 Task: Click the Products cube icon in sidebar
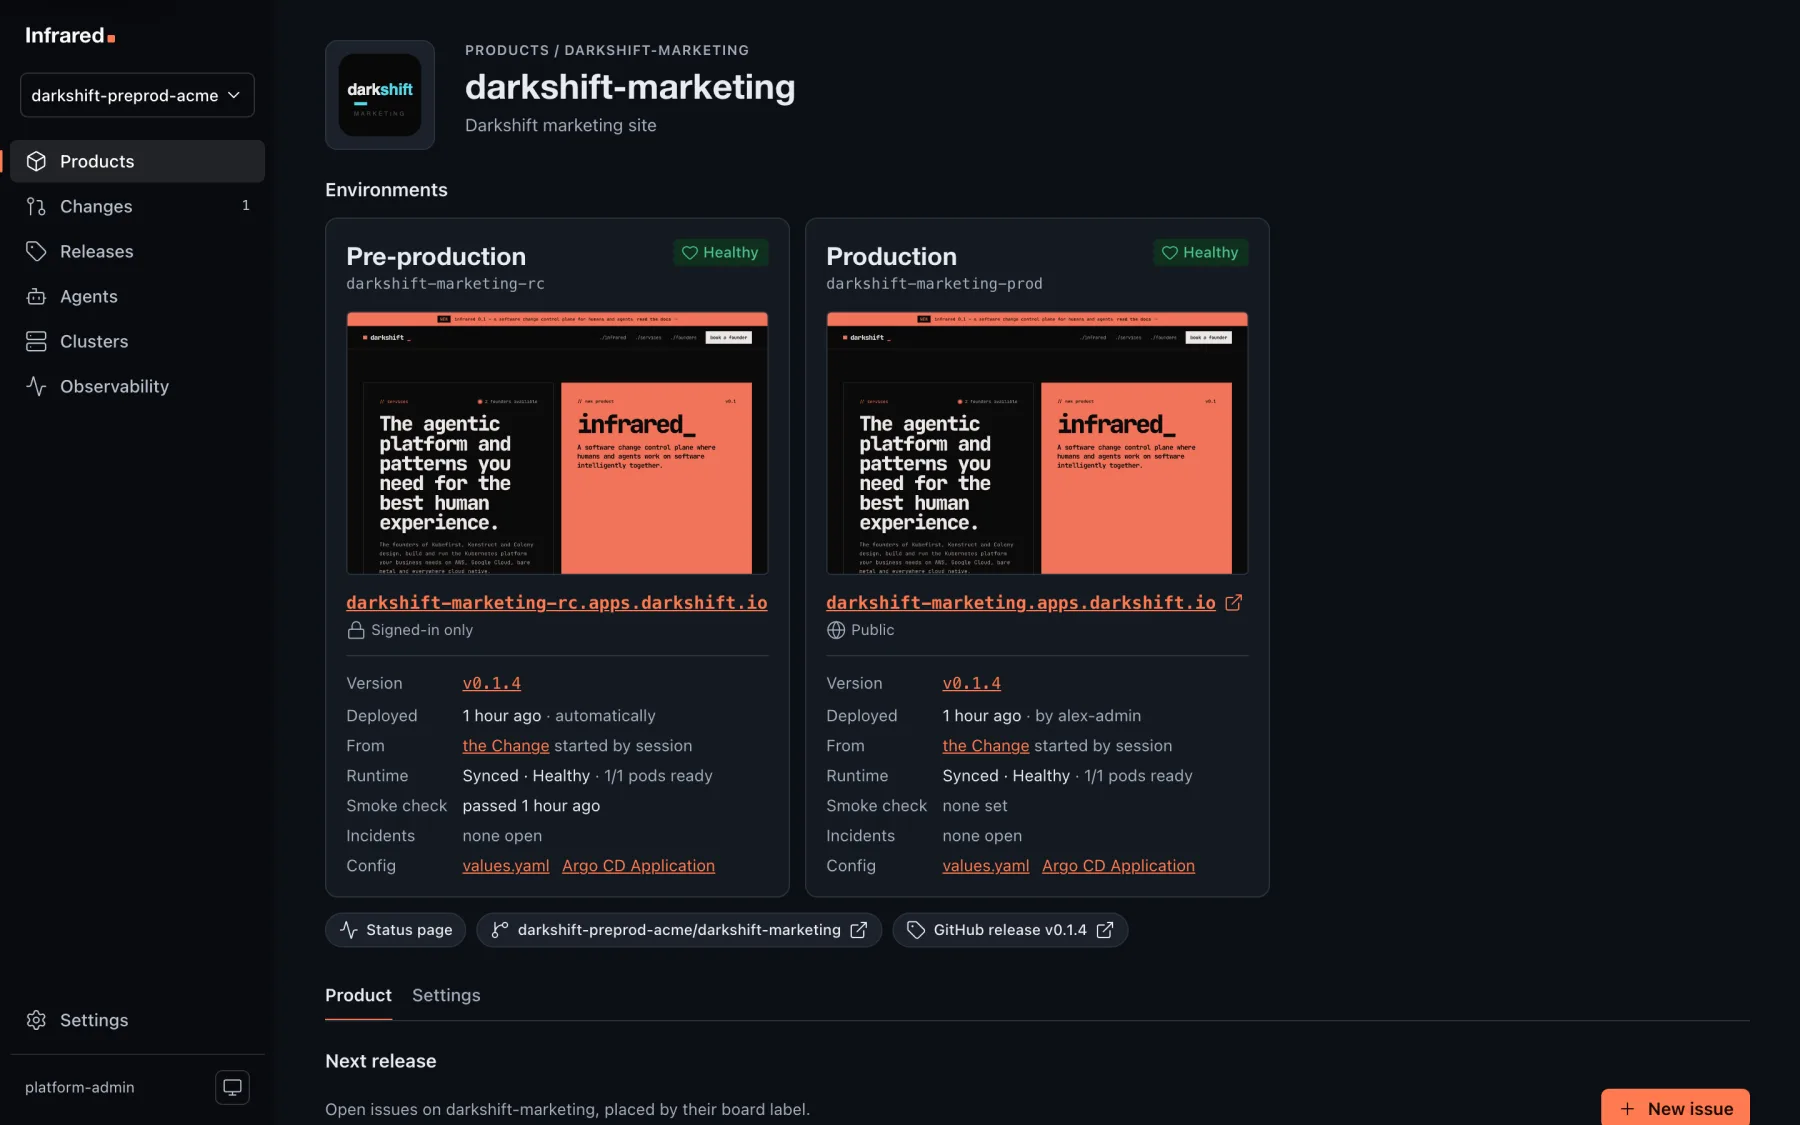pos(36,161)
